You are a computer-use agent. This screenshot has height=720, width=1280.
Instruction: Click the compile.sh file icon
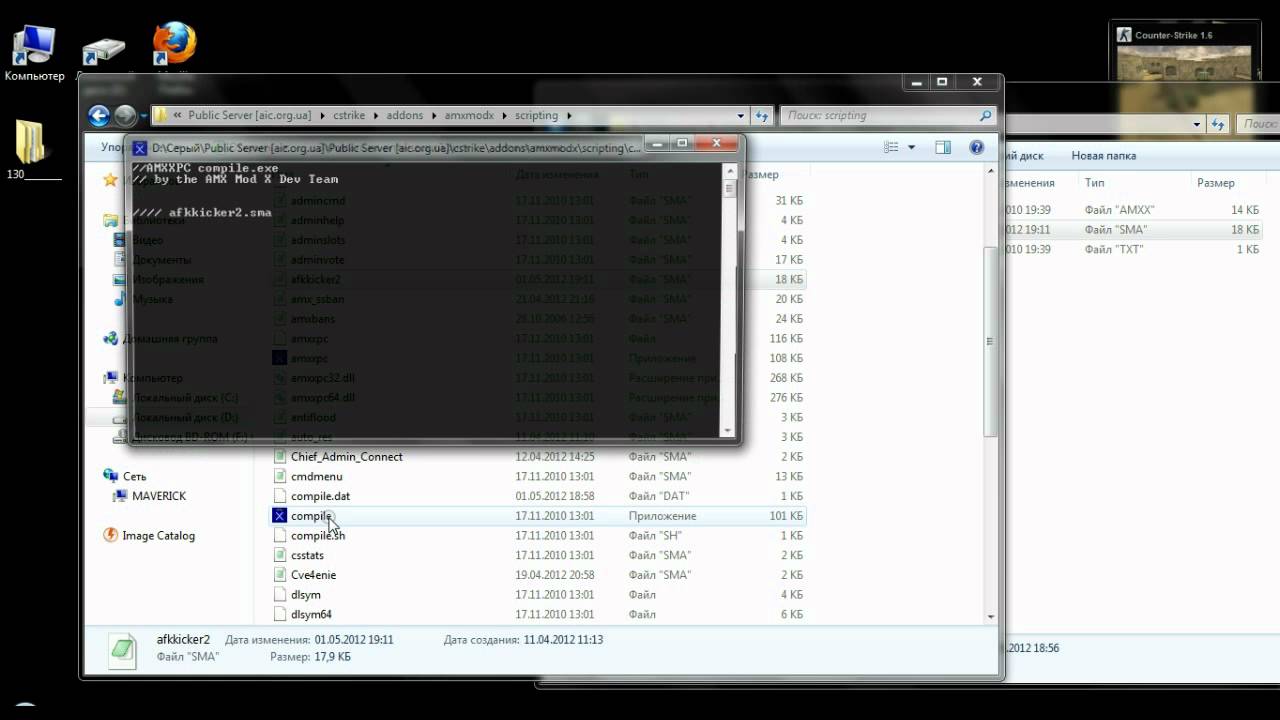[281, 536]
